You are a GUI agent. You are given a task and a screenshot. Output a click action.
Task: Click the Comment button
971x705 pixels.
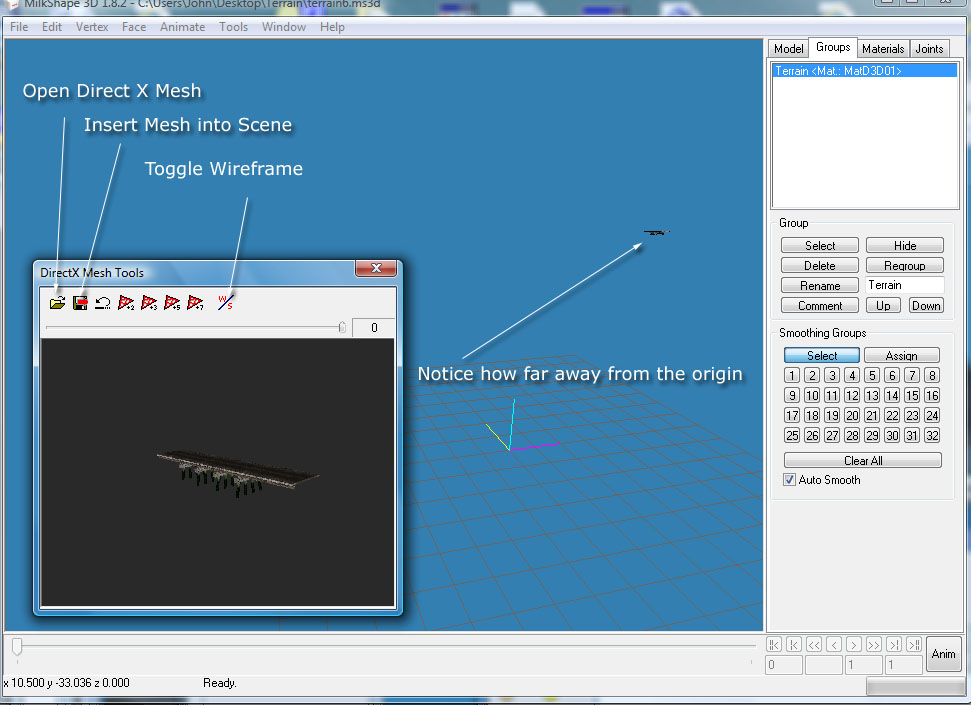[x=820, y=305]
